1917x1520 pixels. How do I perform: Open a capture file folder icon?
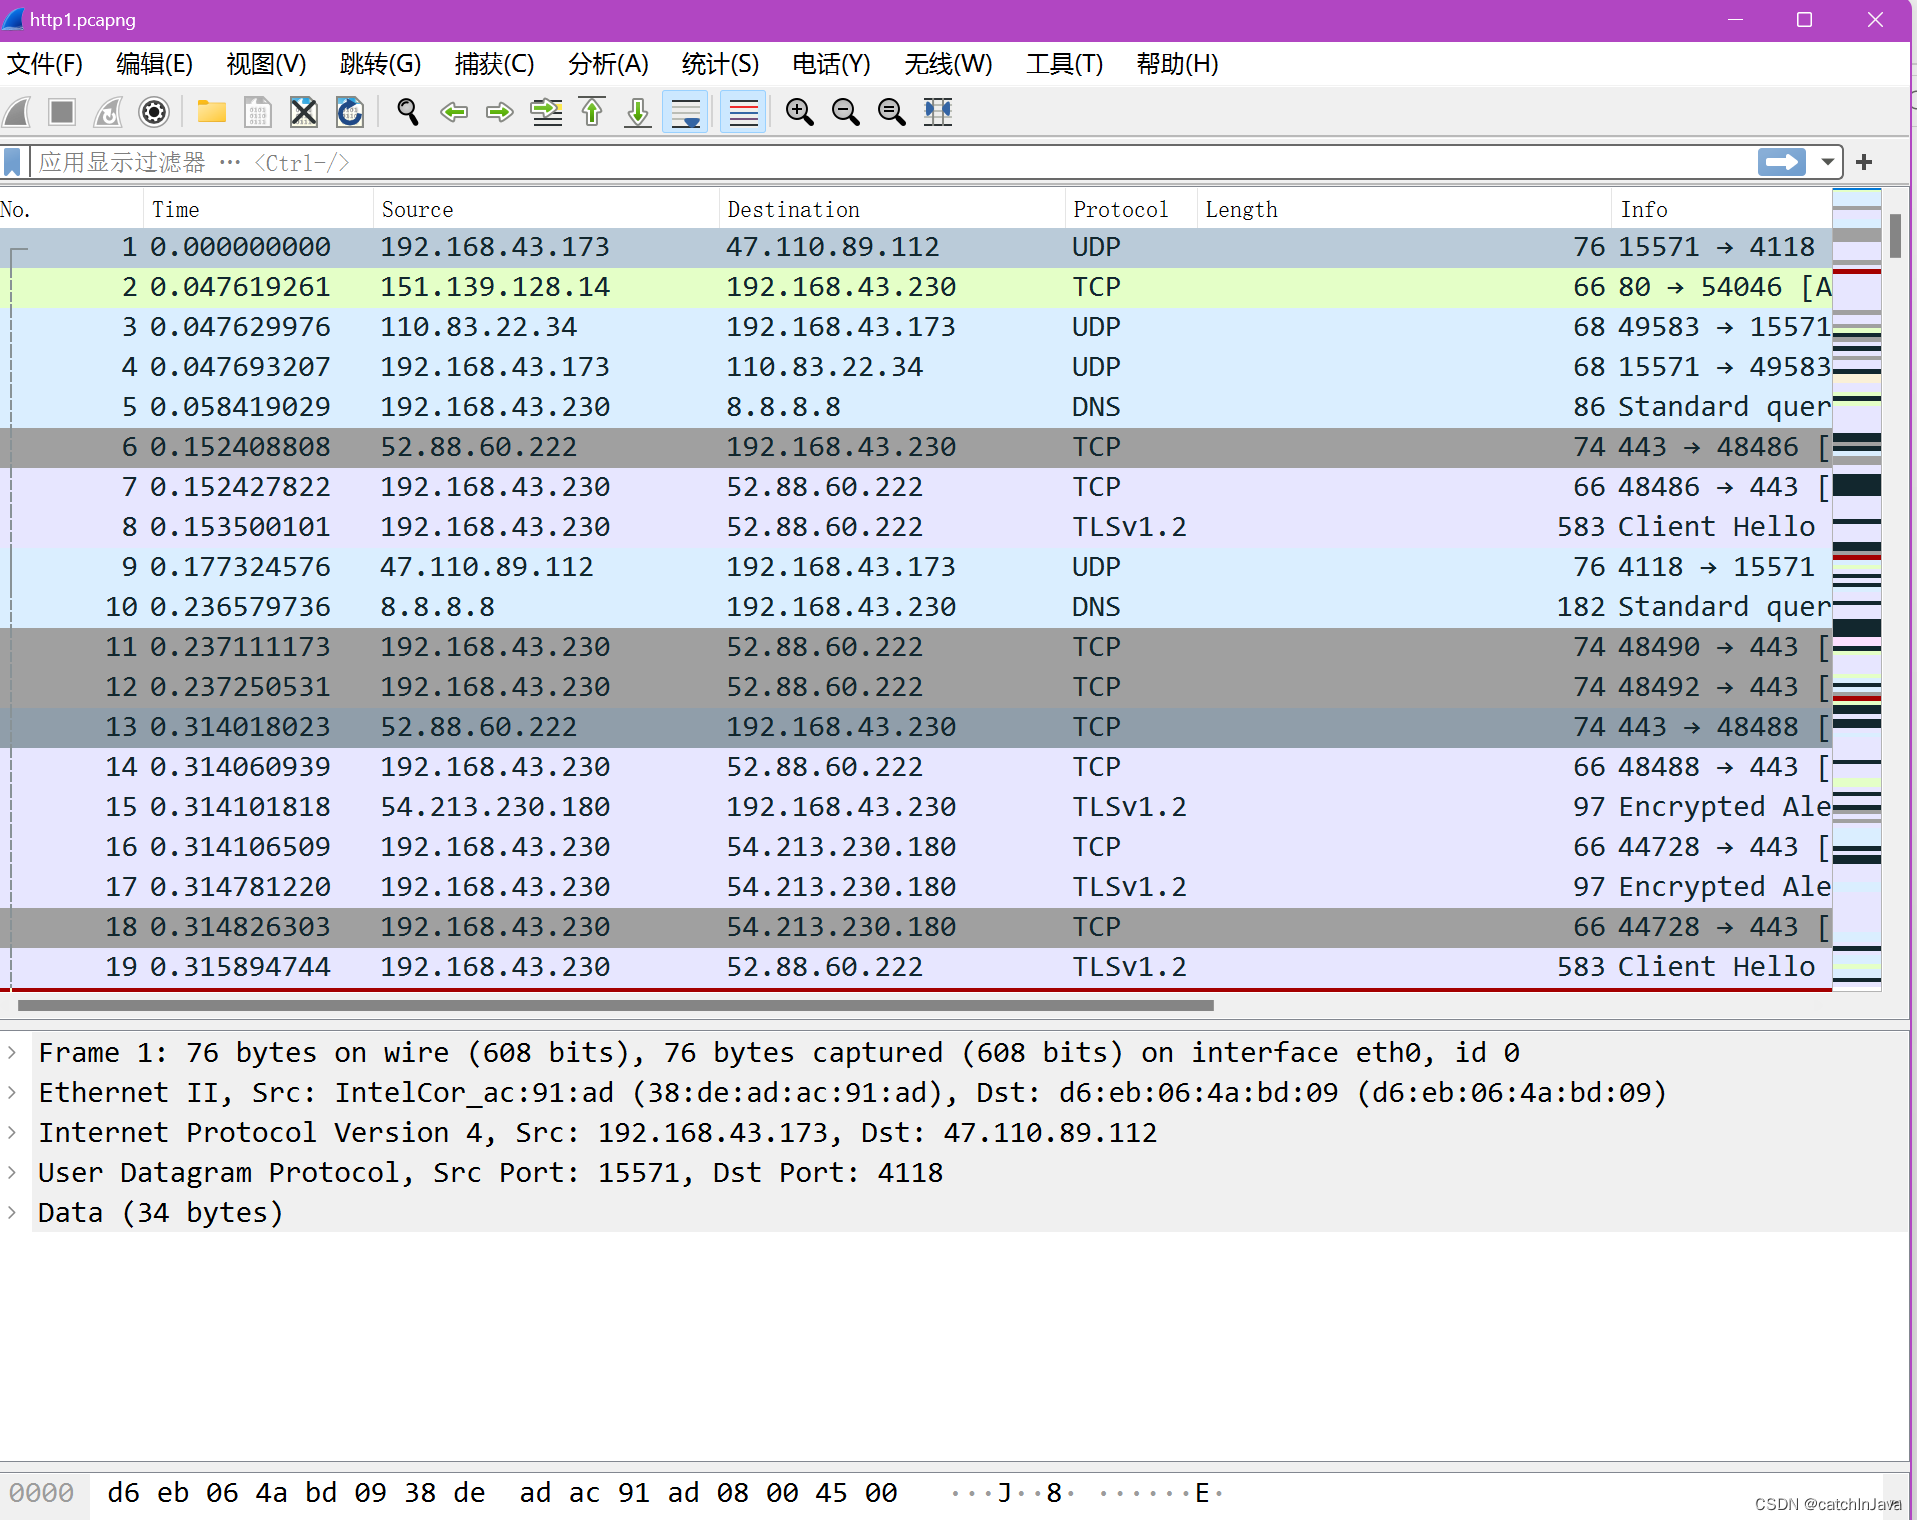coord(212,112)
